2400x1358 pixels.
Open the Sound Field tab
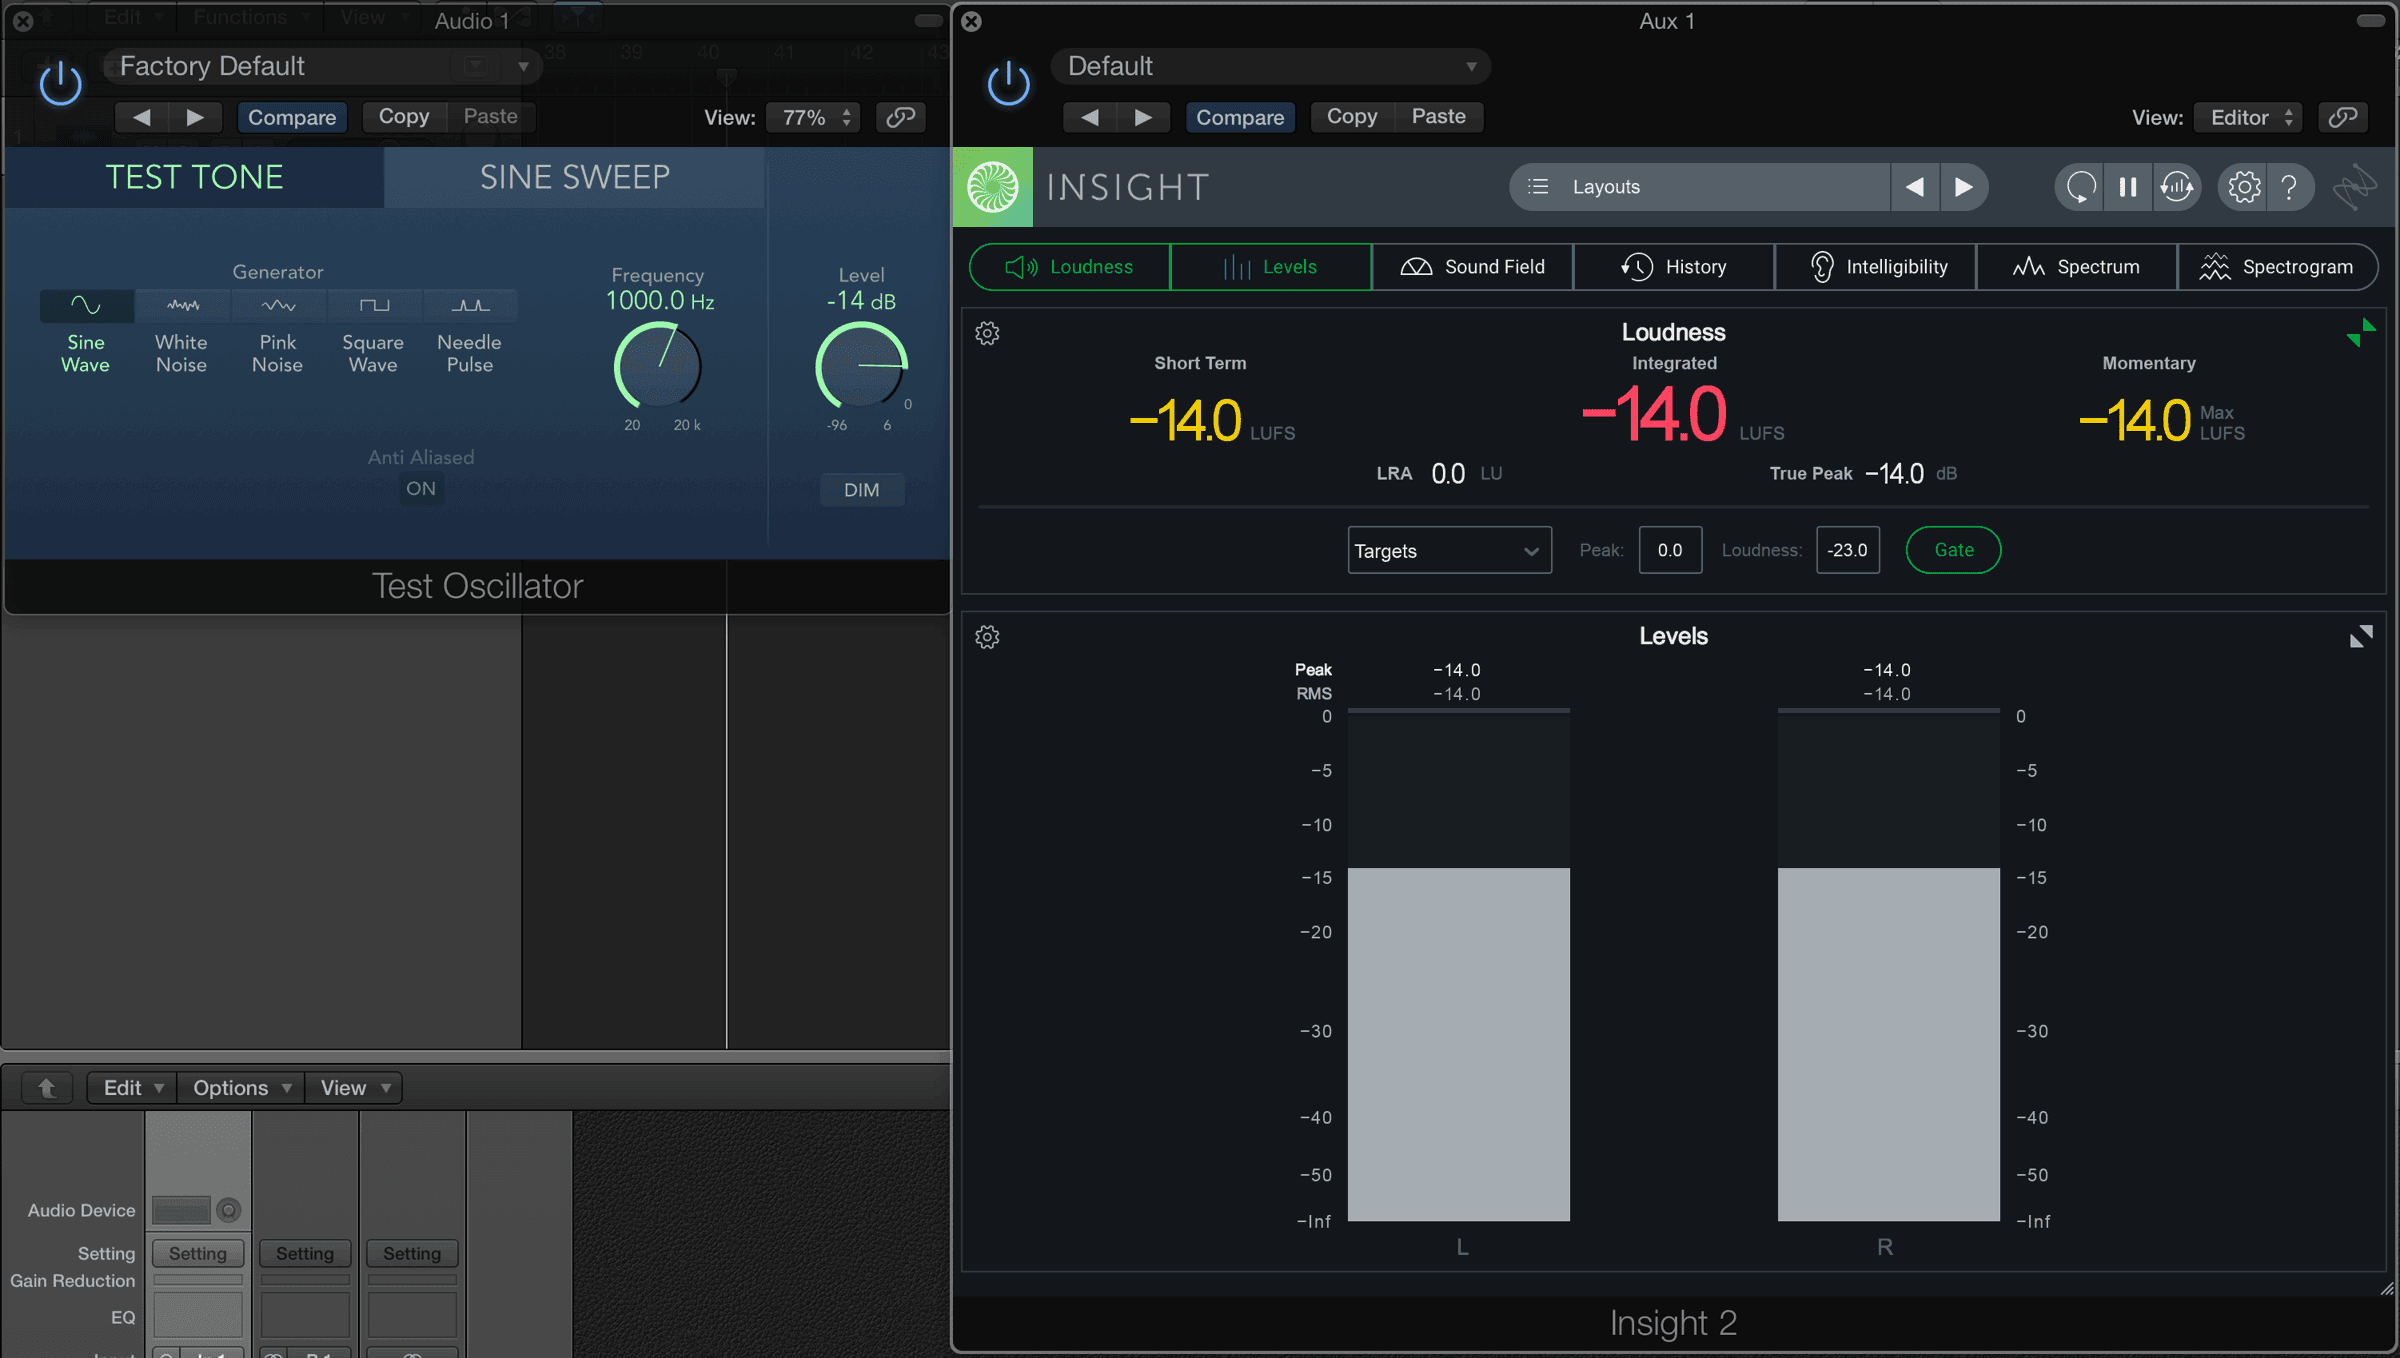[1473, 267]
